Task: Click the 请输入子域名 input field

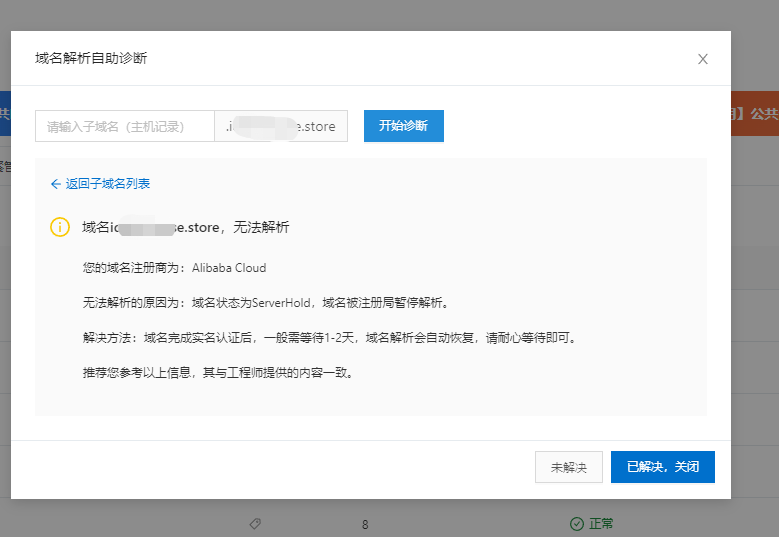Action: [x=125, y=126]
